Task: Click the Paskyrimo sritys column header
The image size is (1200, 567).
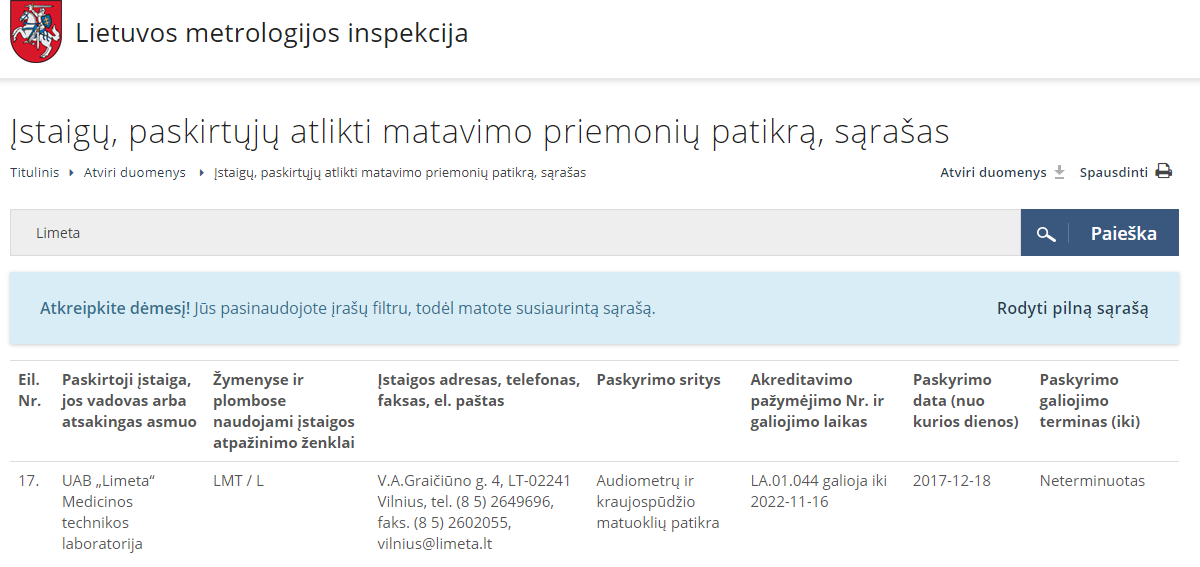Action: (644, 380)
